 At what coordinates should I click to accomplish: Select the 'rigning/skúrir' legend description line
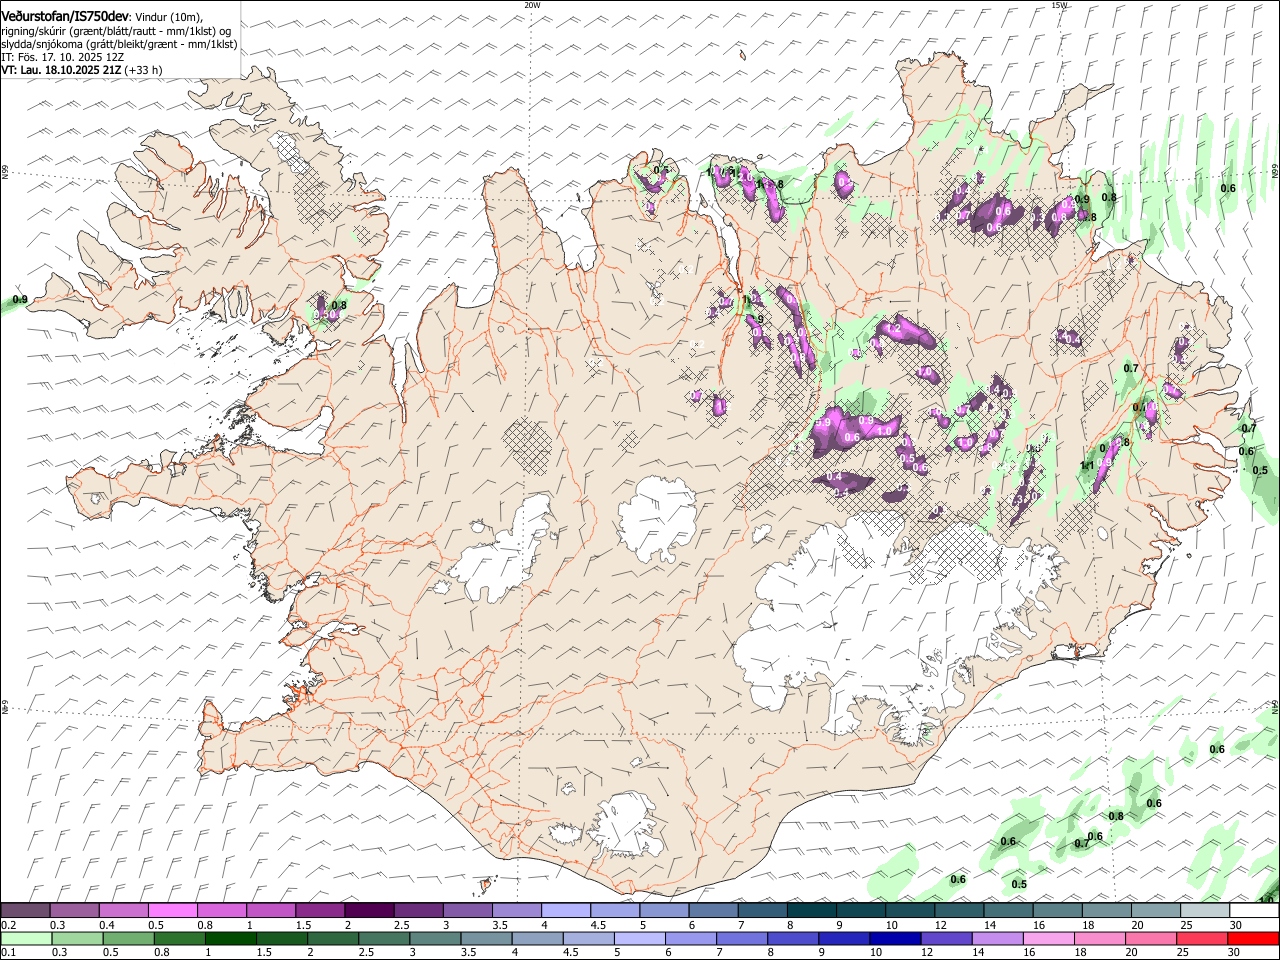click(116, 31)
